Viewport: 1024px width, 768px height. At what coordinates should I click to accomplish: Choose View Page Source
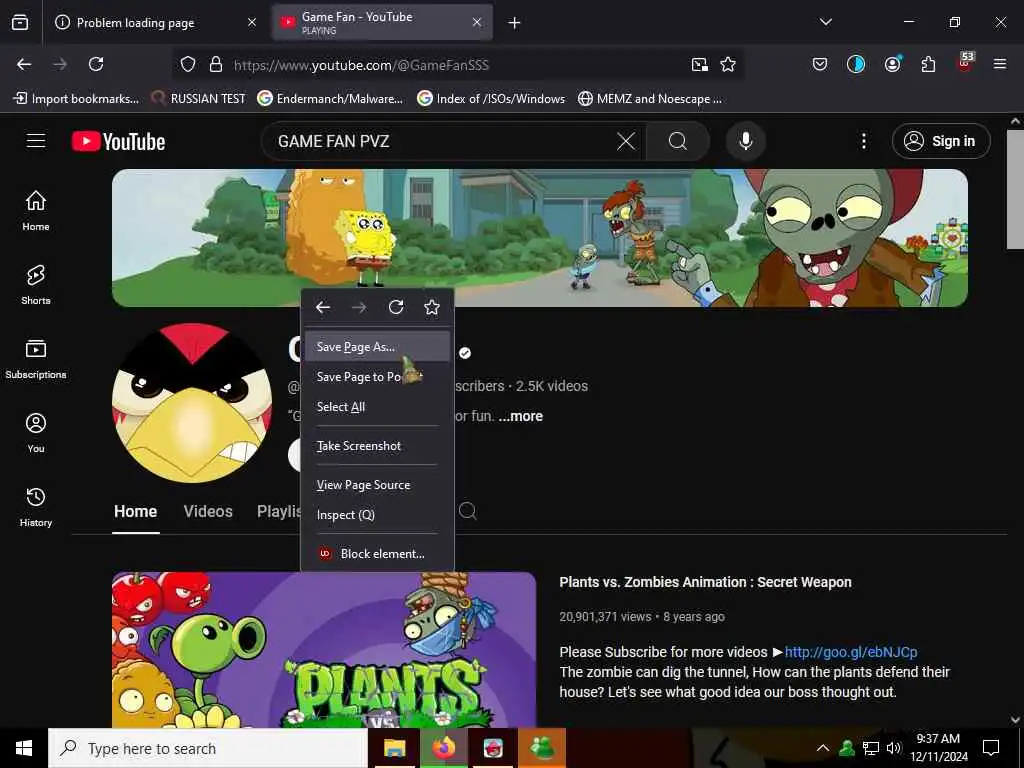pos(377,485)
